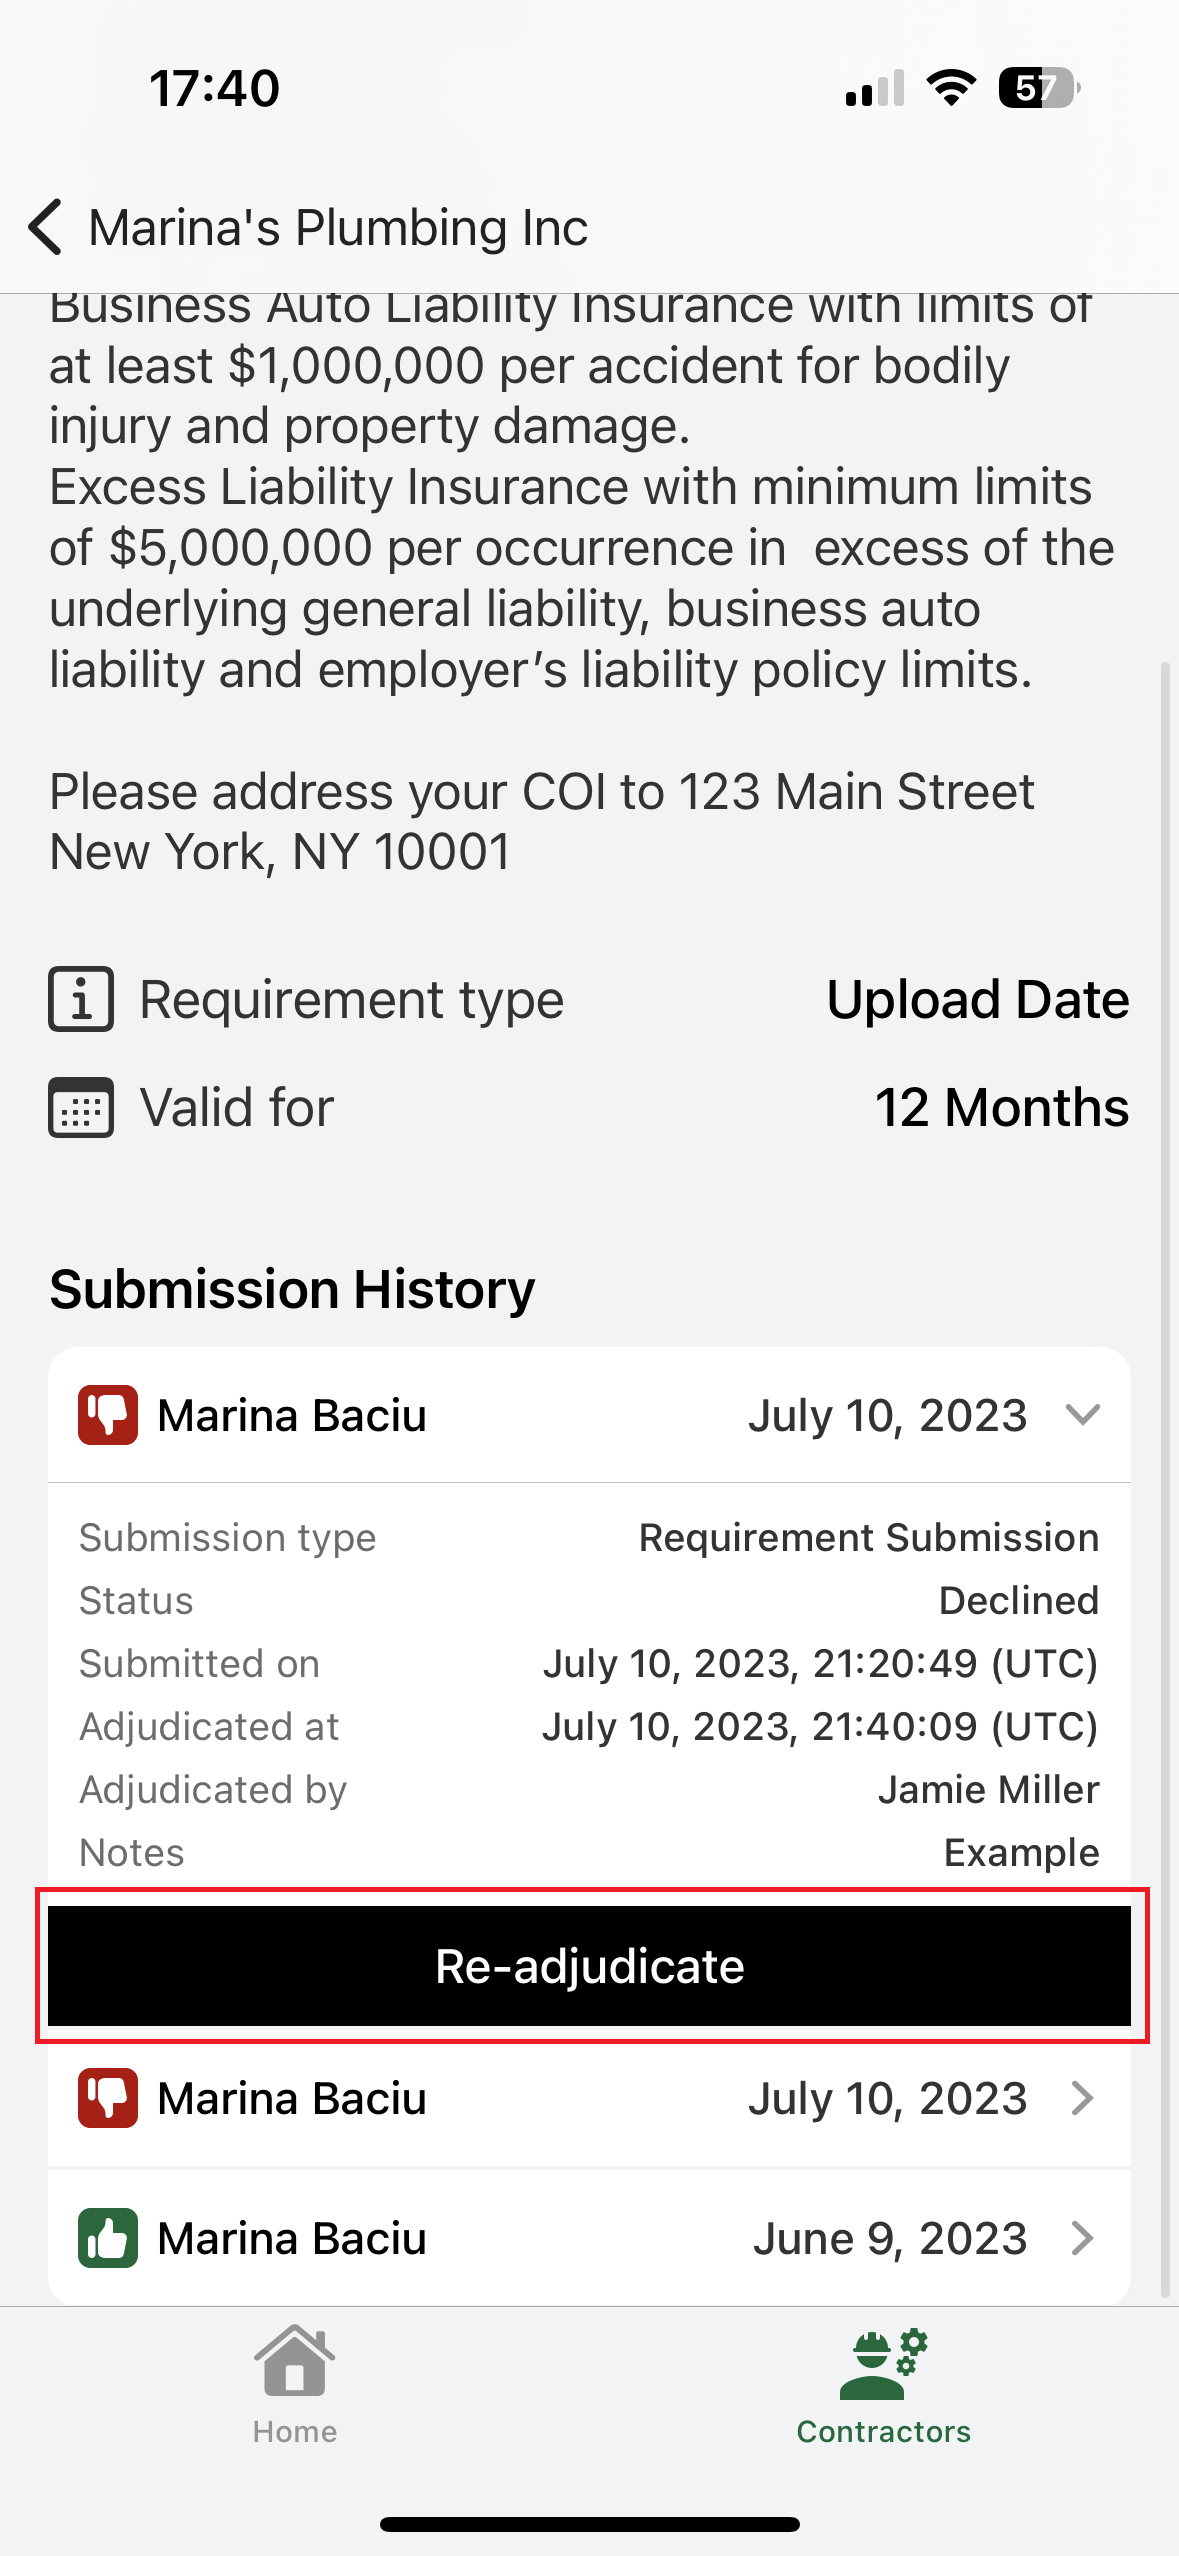Expand the second July 10, 2023 submission
The height and width of the screenshot is (2556, 1179).
point(1082,2098)
